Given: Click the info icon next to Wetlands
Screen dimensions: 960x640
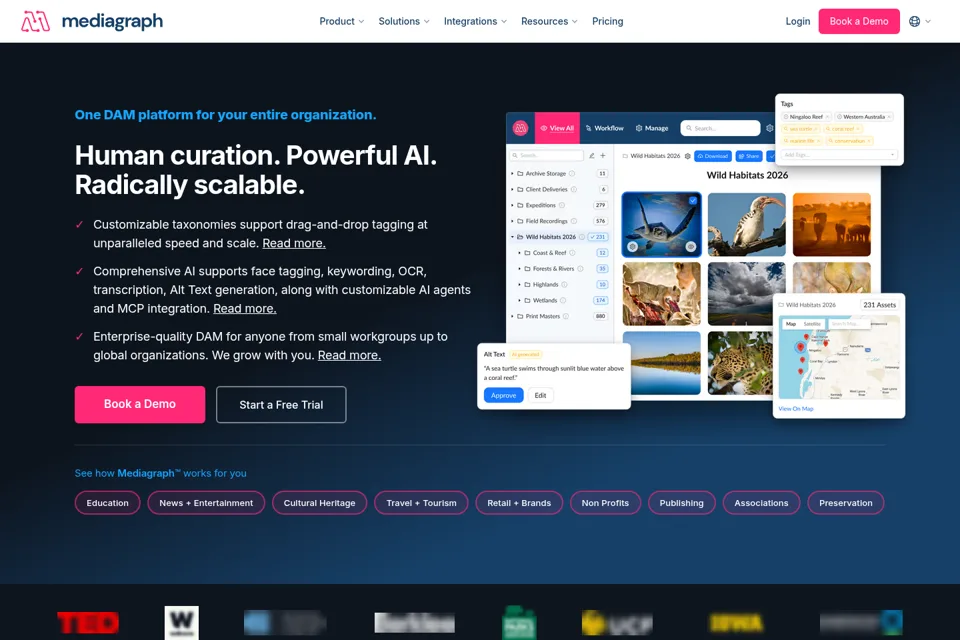Looking at the screenshot, I should (x=563, y=301).
